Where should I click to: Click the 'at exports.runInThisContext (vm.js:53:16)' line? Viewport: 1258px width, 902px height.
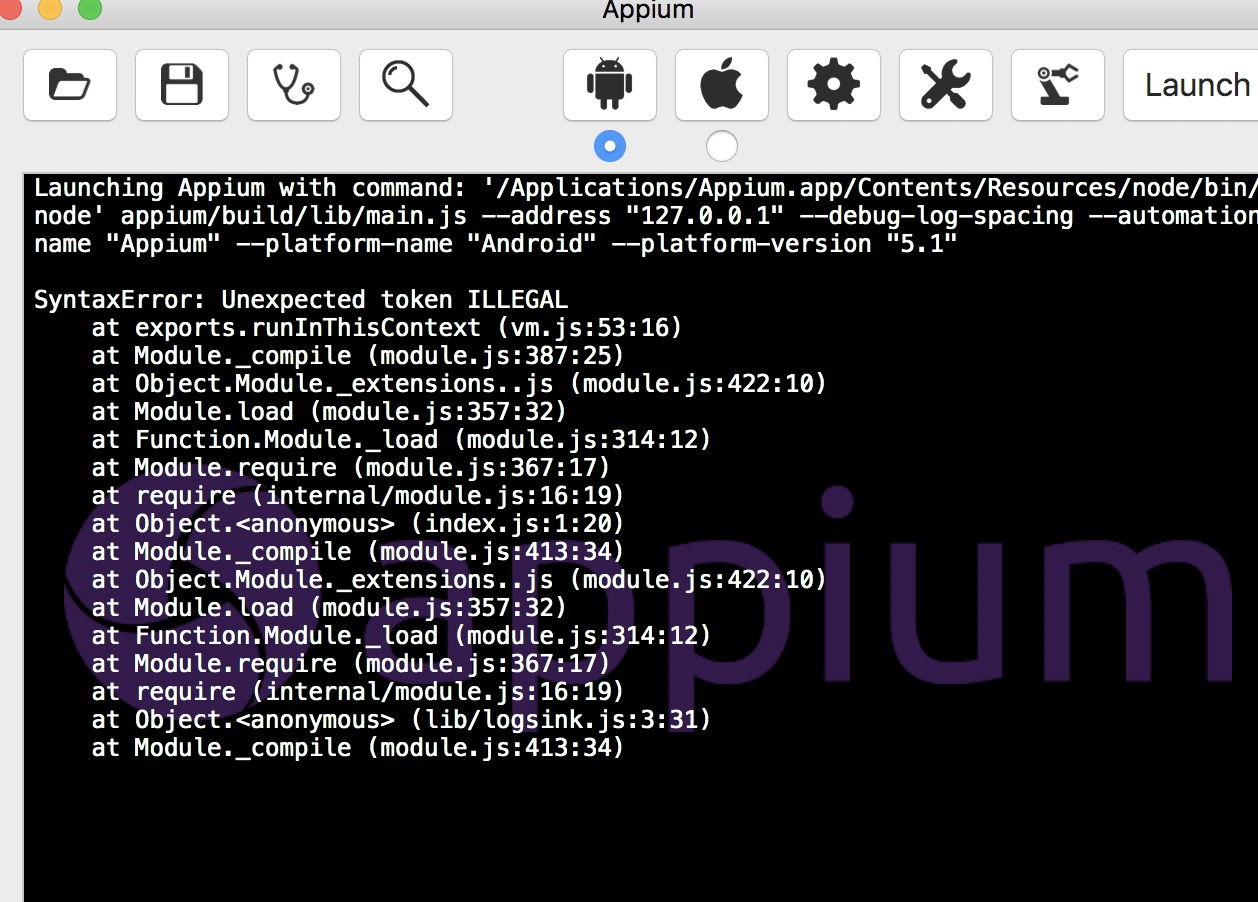[387, 328]
